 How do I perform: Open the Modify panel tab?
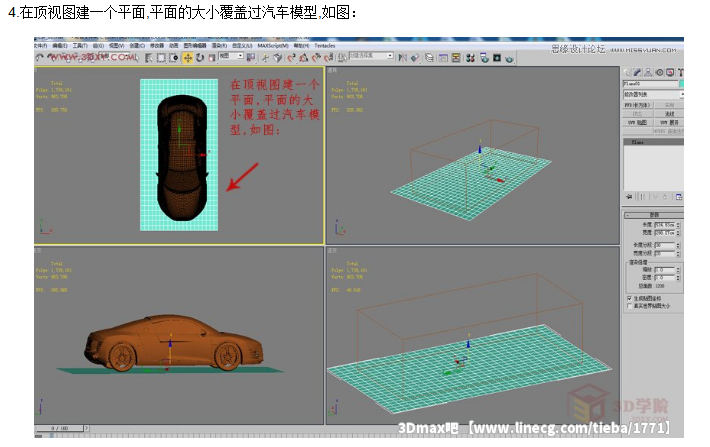(637, 72)
